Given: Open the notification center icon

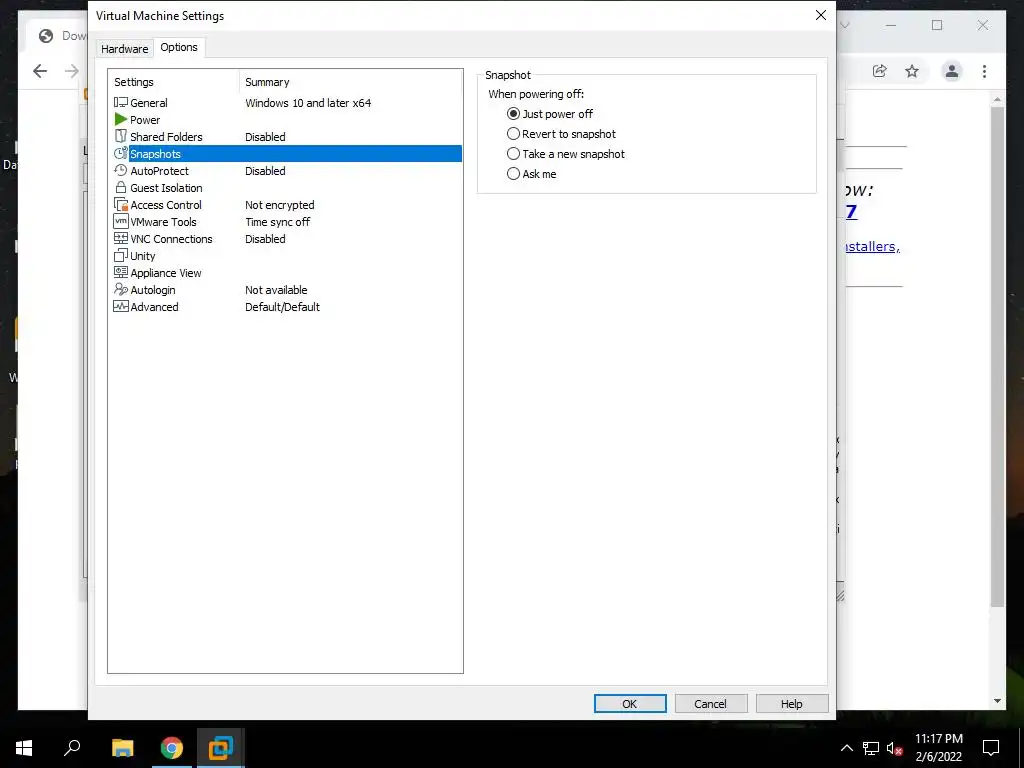Looking at the screenshot, I should [x=991, y=748].
